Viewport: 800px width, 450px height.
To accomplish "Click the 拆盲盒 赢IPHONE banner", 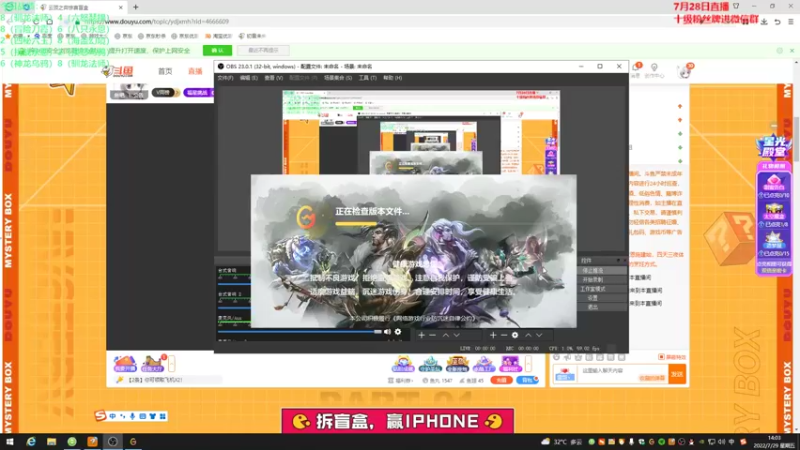I will point(397,421).
